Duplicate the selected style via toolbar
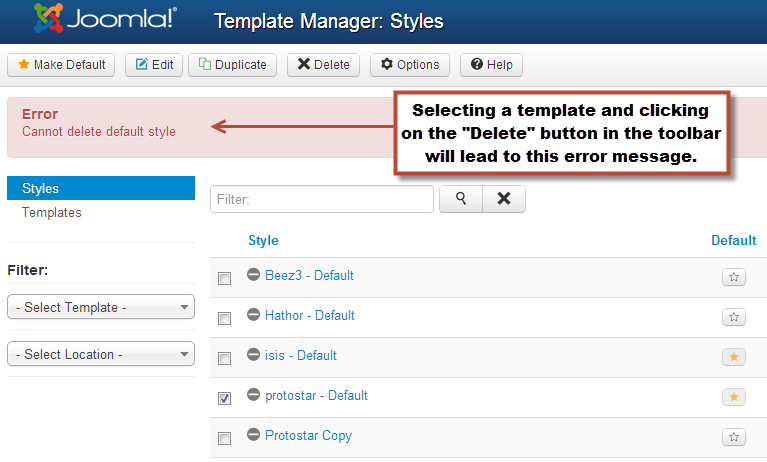The height and width of the screenshot is (462, 767). click(232, 65)
